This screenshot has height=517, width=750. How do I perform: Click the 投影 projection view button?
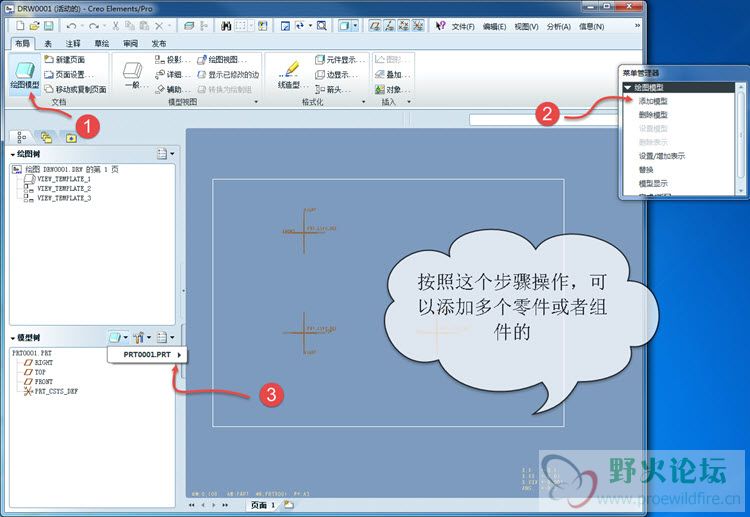point(173,60)
